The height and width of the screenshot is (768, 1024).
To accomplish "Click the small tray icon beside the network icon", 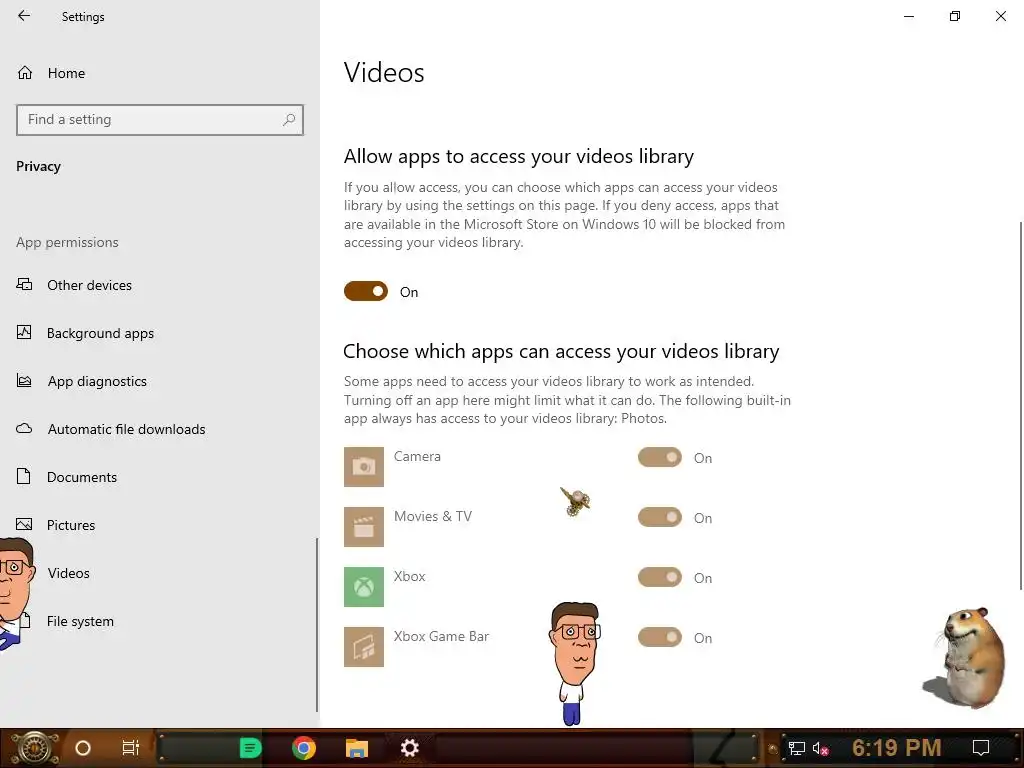I will (x=773, y=749).
